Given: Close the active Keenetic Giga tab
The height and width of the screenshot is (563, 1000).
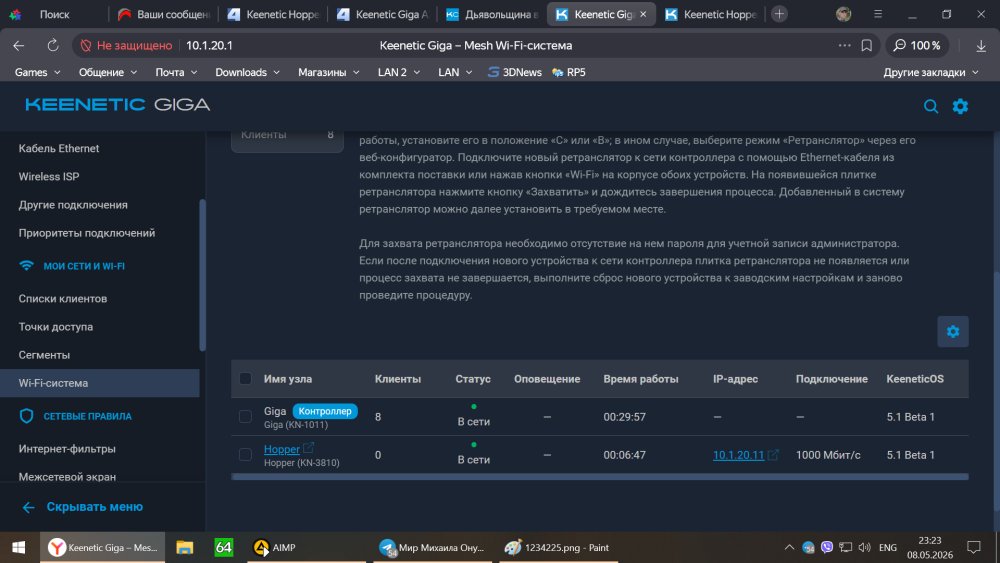Looking at the screenshot, I should (x=643, y=14).
